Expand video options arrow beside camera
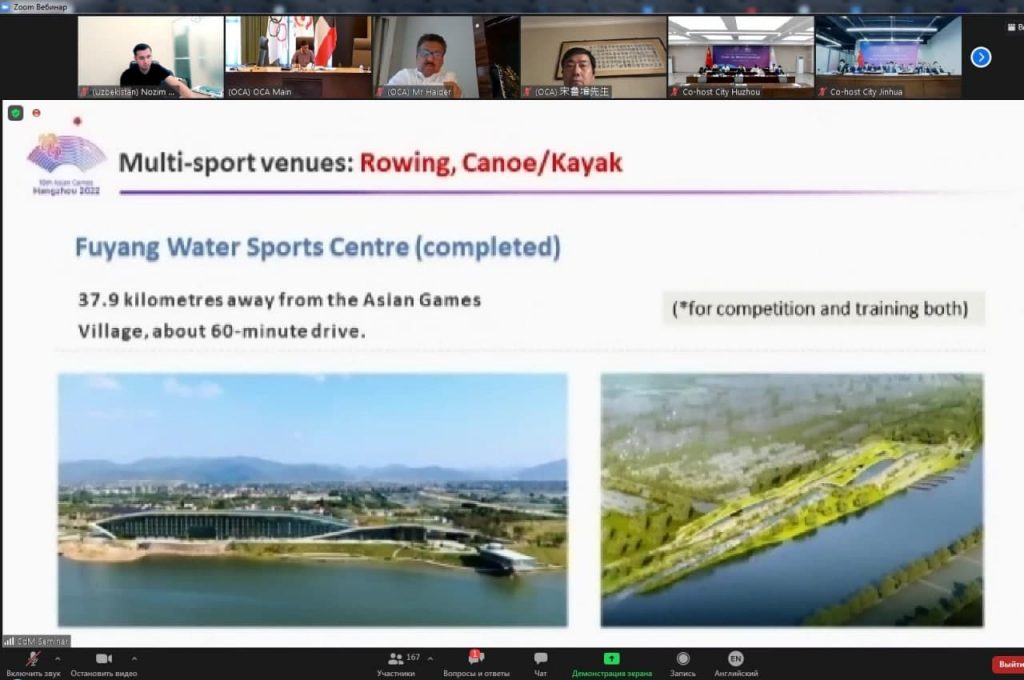Viewport: 1024px width, 680px height. (x=134, y=659)
